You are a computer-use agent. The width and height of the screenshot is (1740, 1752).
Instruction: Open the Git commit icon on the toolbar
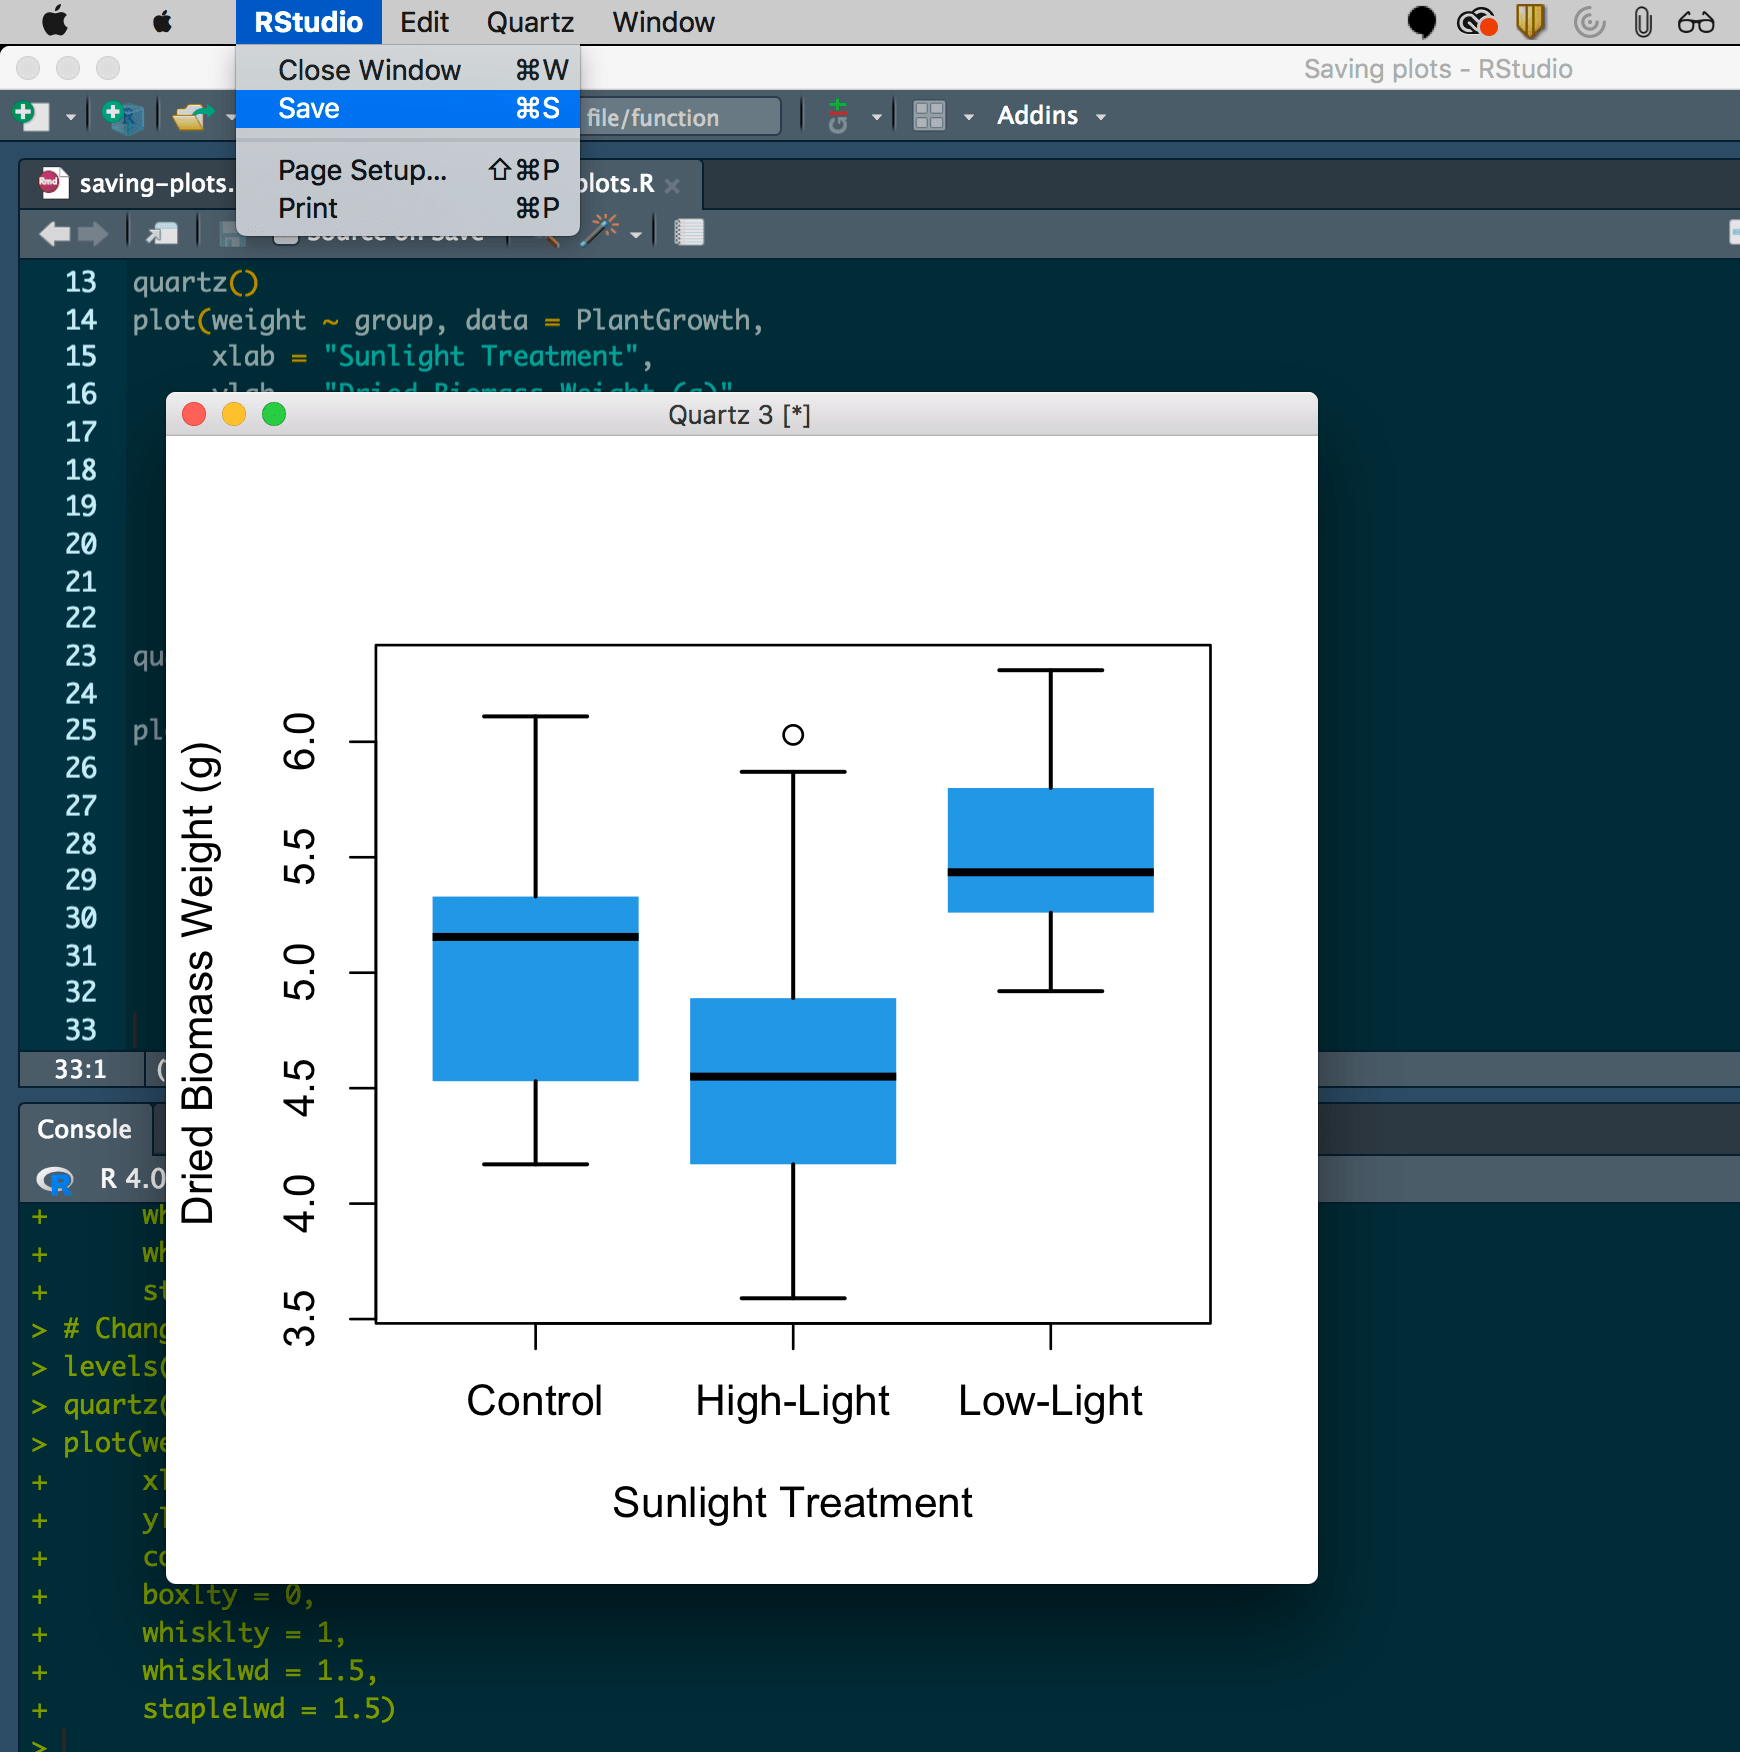(x=837, y=115)
